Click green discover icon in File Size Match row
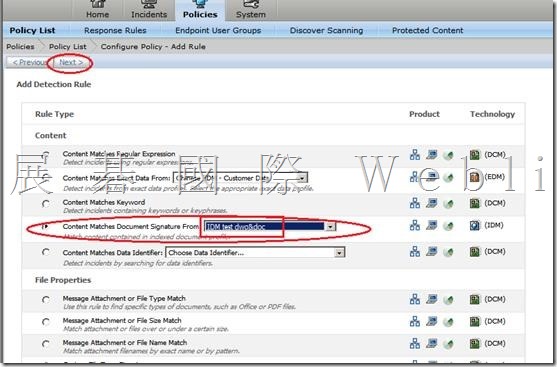 coord(448,322)
